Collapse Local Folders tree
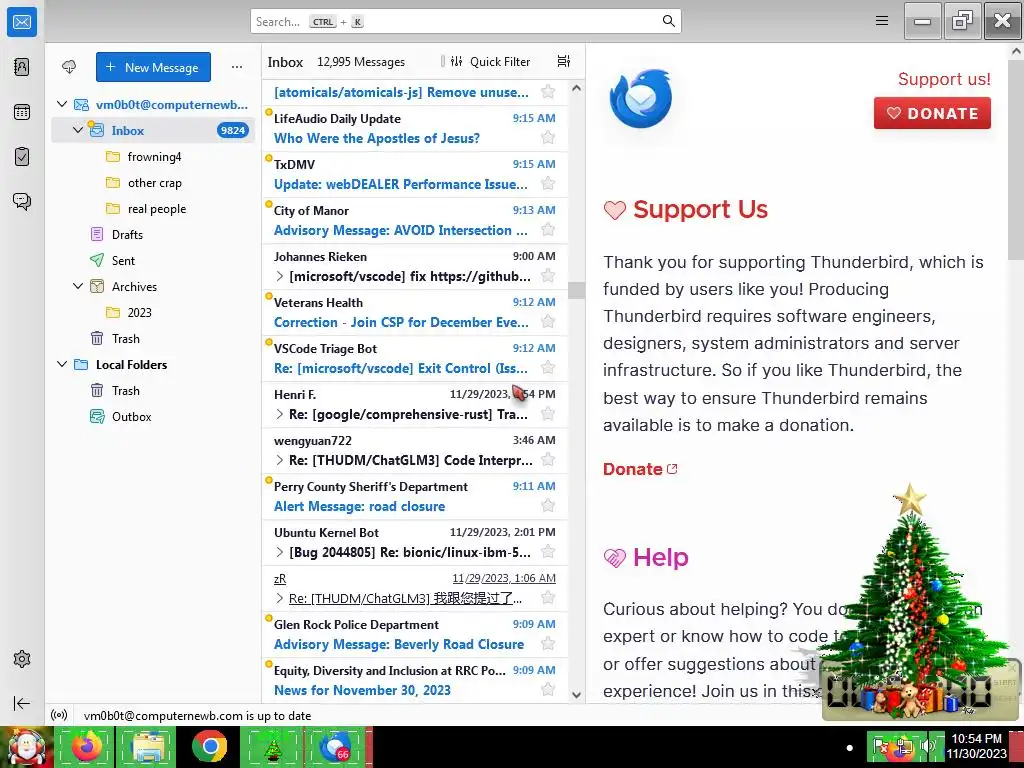Viewport: 1024px width, 768px height. point(62,364)
